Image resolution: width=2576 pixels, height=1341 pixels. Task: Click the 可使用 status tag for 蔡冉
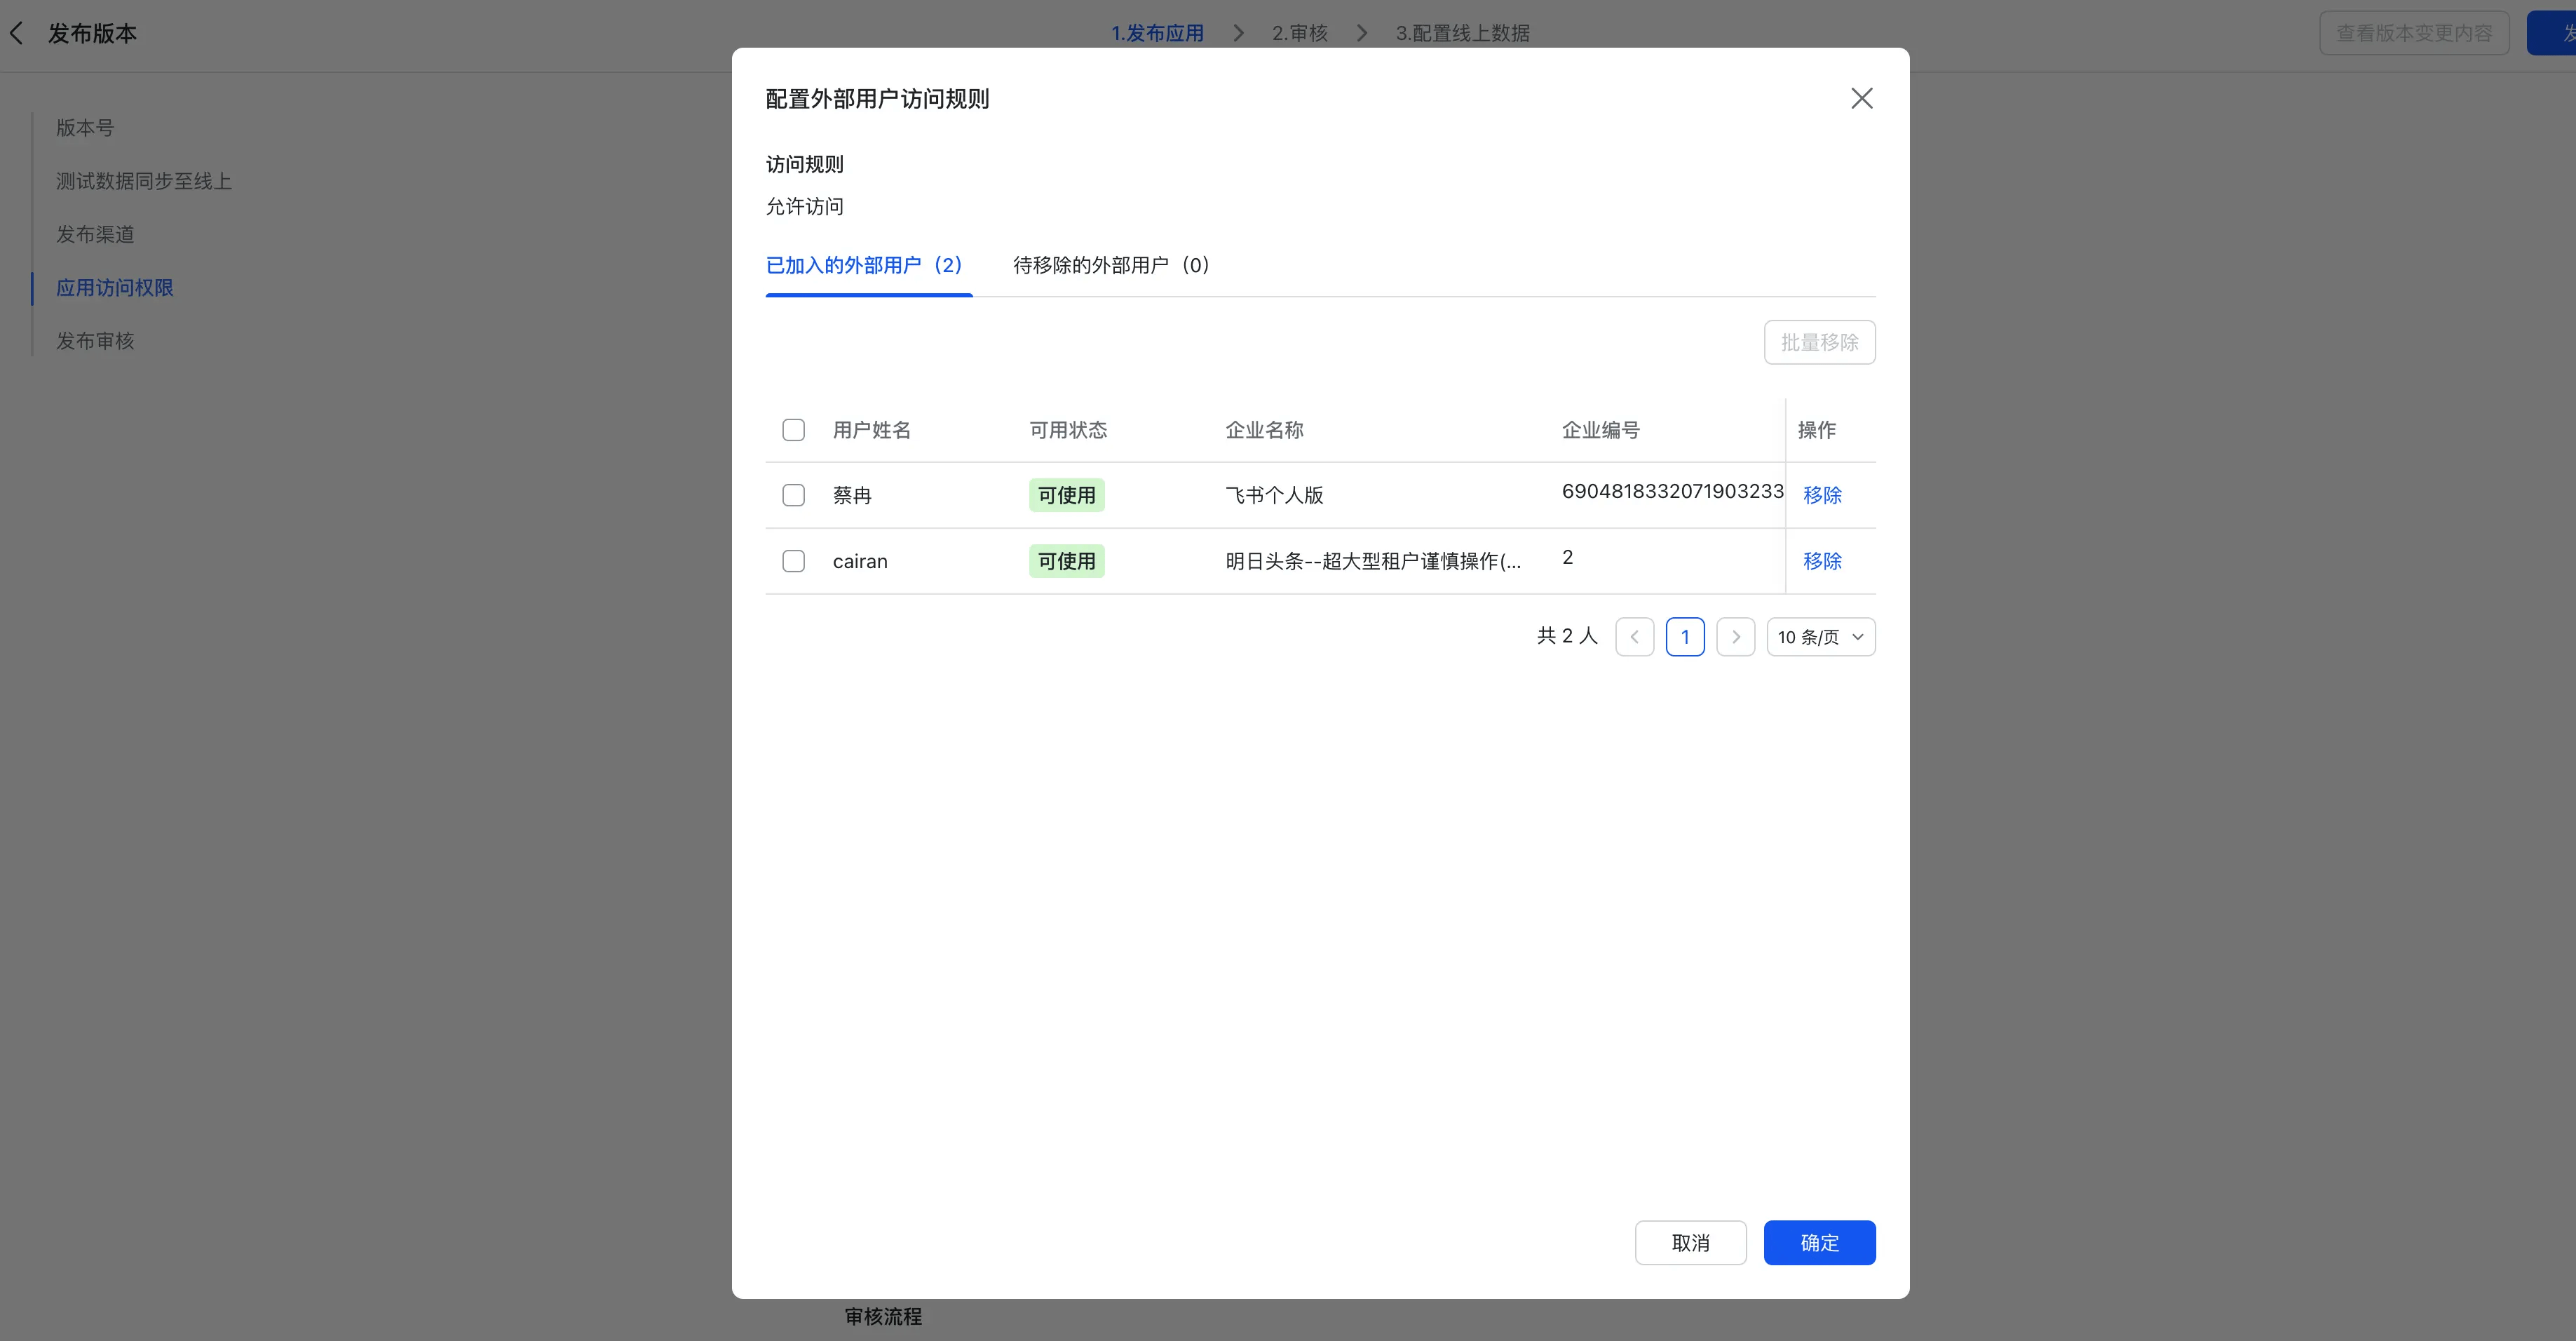tap(1066, 495)
